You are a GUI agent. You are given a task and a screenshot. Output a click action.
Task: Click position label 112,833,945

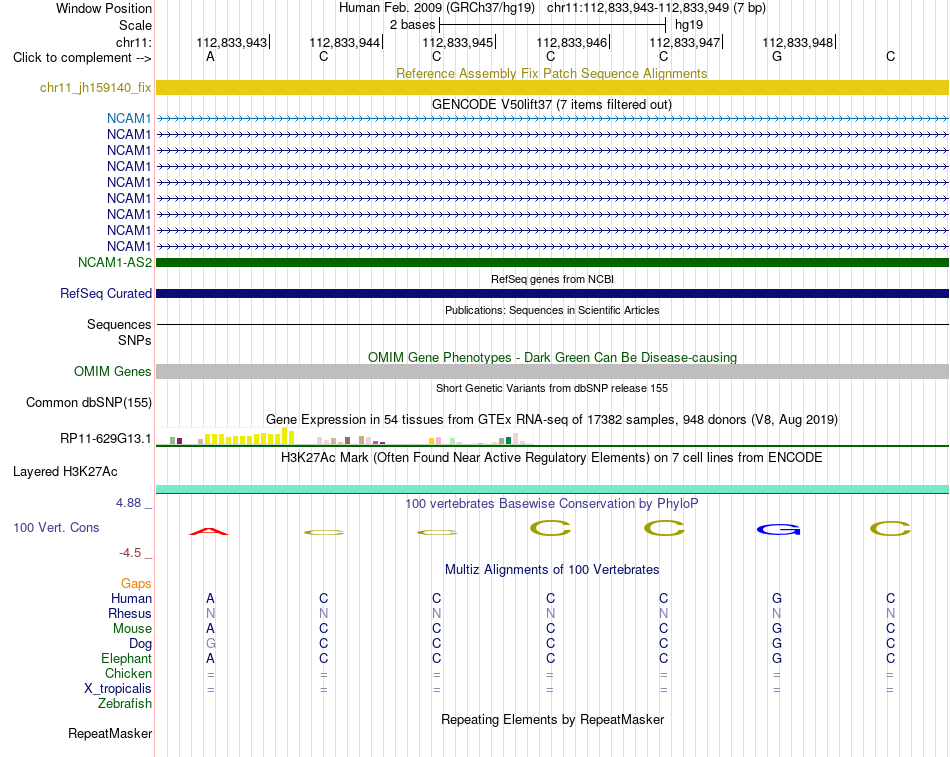[x=457, y=42]
